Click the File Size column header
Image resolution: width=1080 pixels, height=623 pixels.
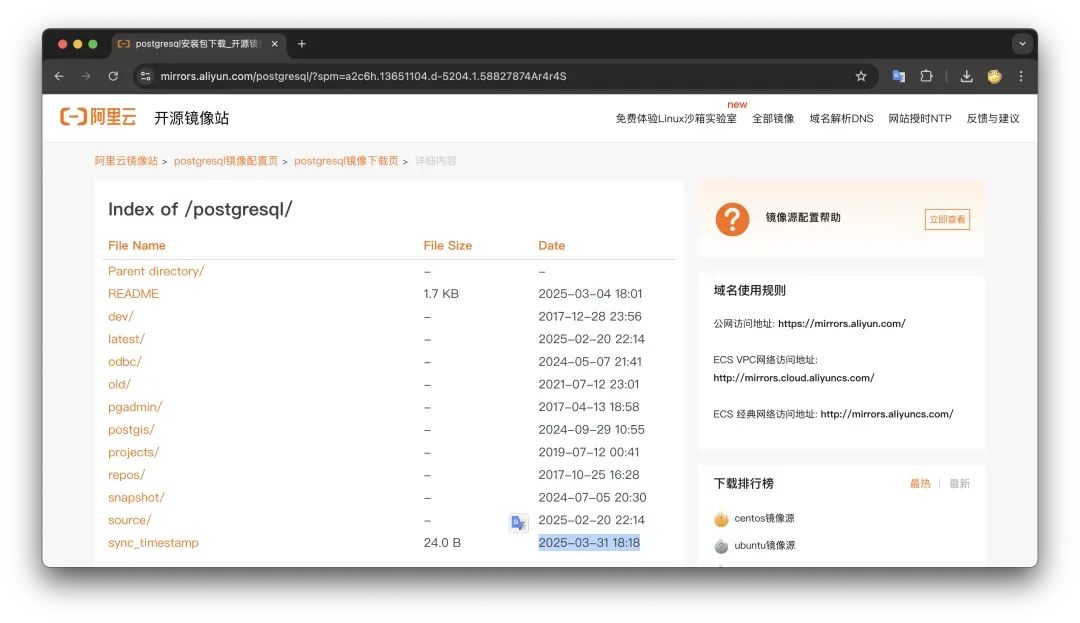pyautogui.click(x=448, y=246)
